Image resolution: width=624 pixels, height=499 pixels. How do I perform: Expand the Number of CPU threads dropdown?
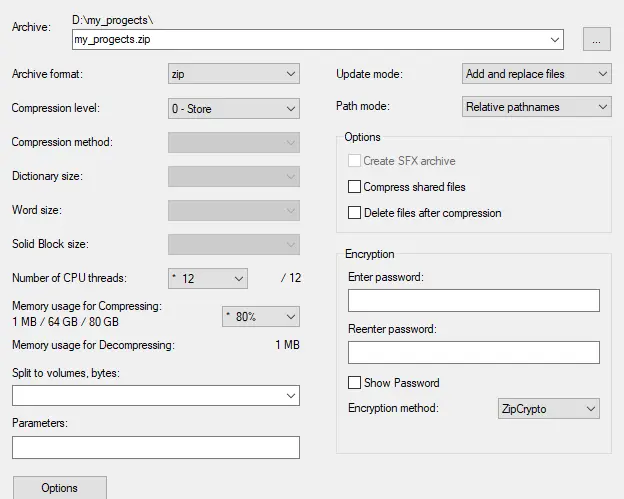pyautogui.click(x=208, y=278)
